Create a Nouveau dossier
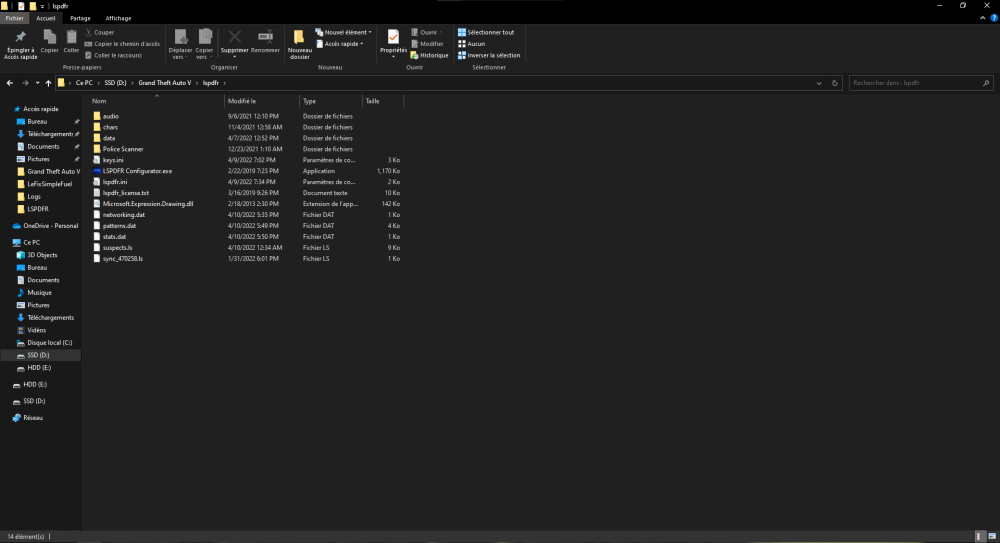This screenshot has height=543, width=1000. pos(299,45)
